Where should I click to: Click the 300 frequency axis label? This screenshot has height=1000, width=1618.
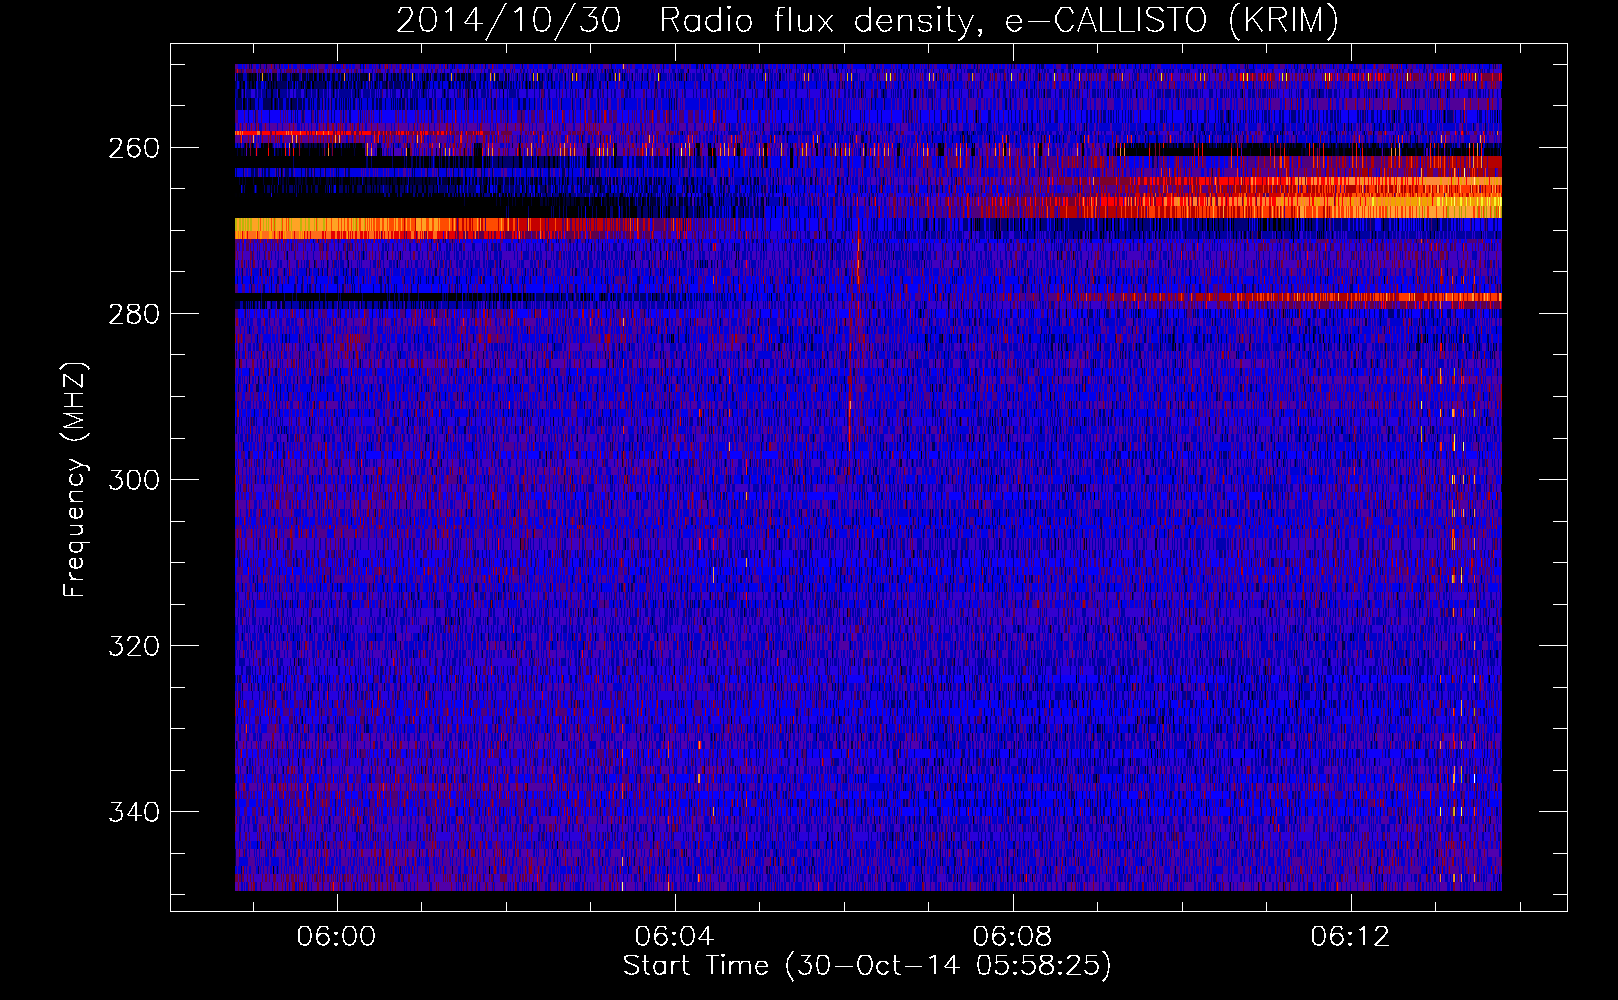134,480
